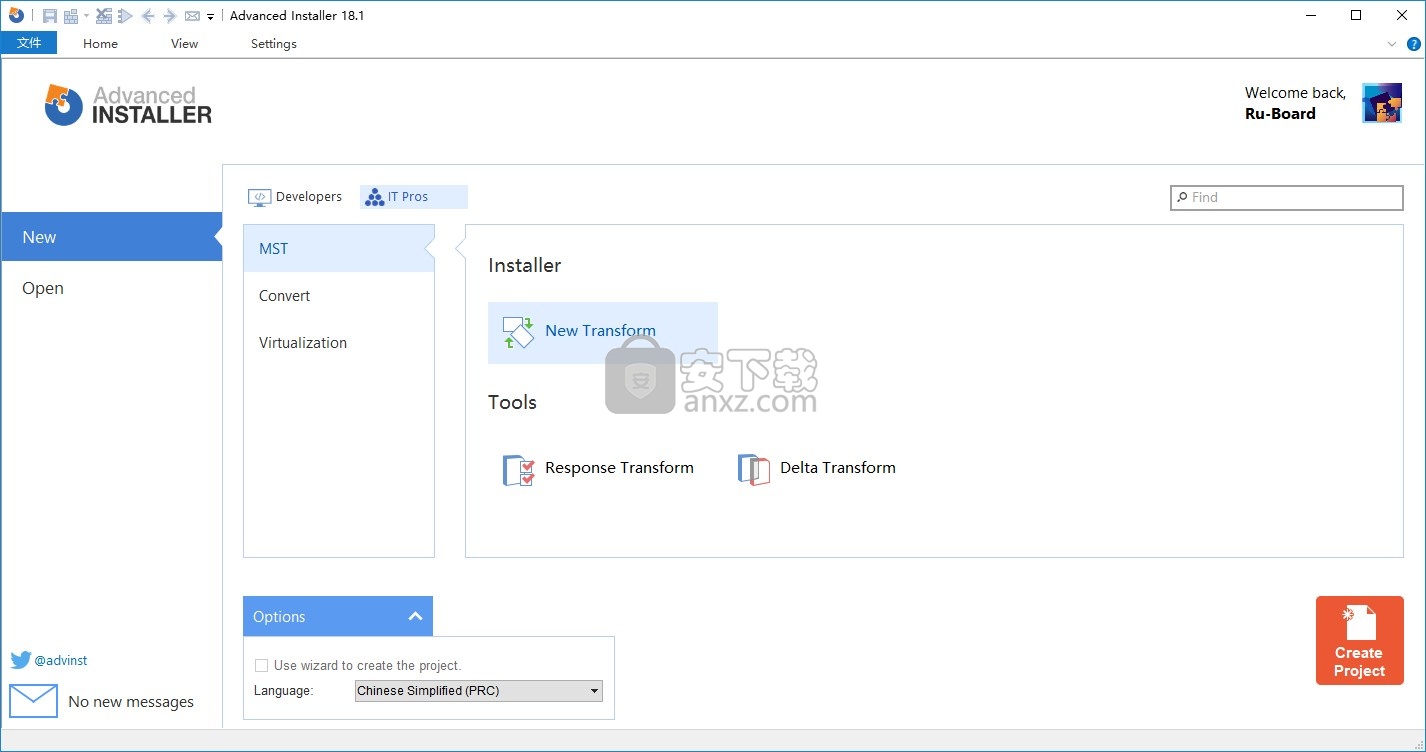Open Customize Quick Access Toolbar dropdown
The image size is (1426, 752).
coord(210,17)
